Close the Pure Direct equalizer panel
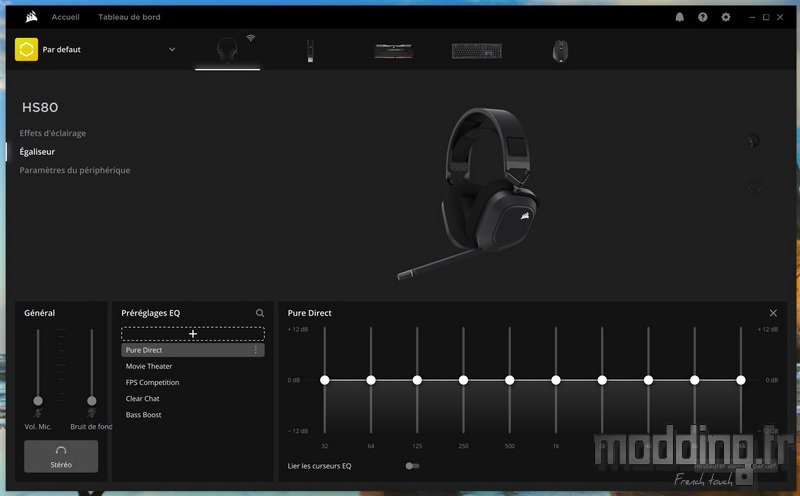This screenshot has width=800, height=496. [773, 313]
